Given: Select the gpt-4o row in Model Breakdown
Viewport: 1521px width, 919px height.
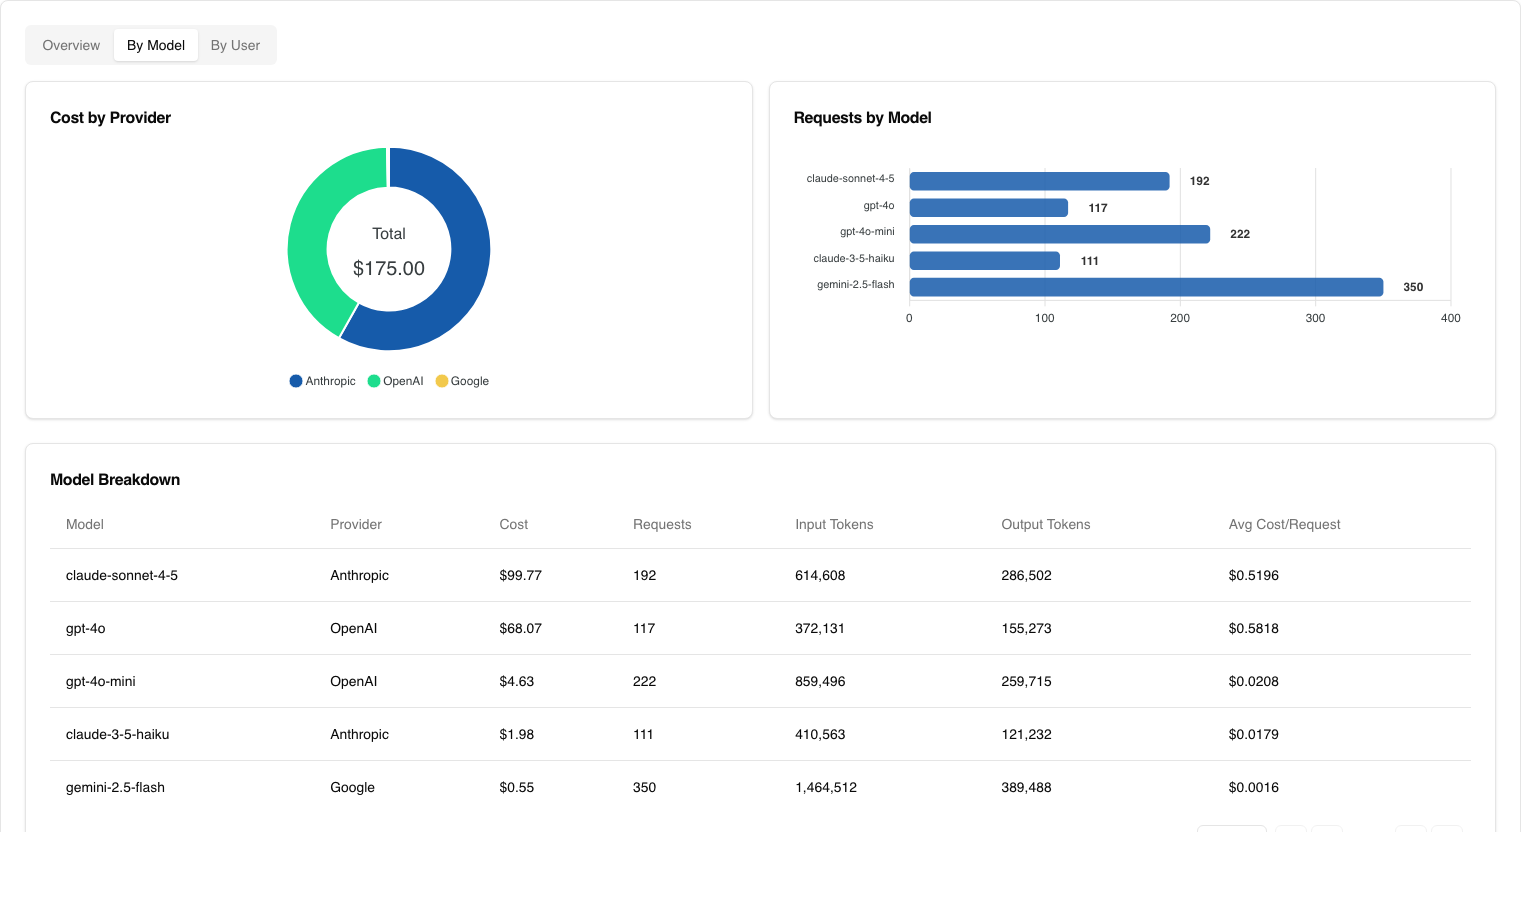Looking at the screenshot, I should coord(760,628).
